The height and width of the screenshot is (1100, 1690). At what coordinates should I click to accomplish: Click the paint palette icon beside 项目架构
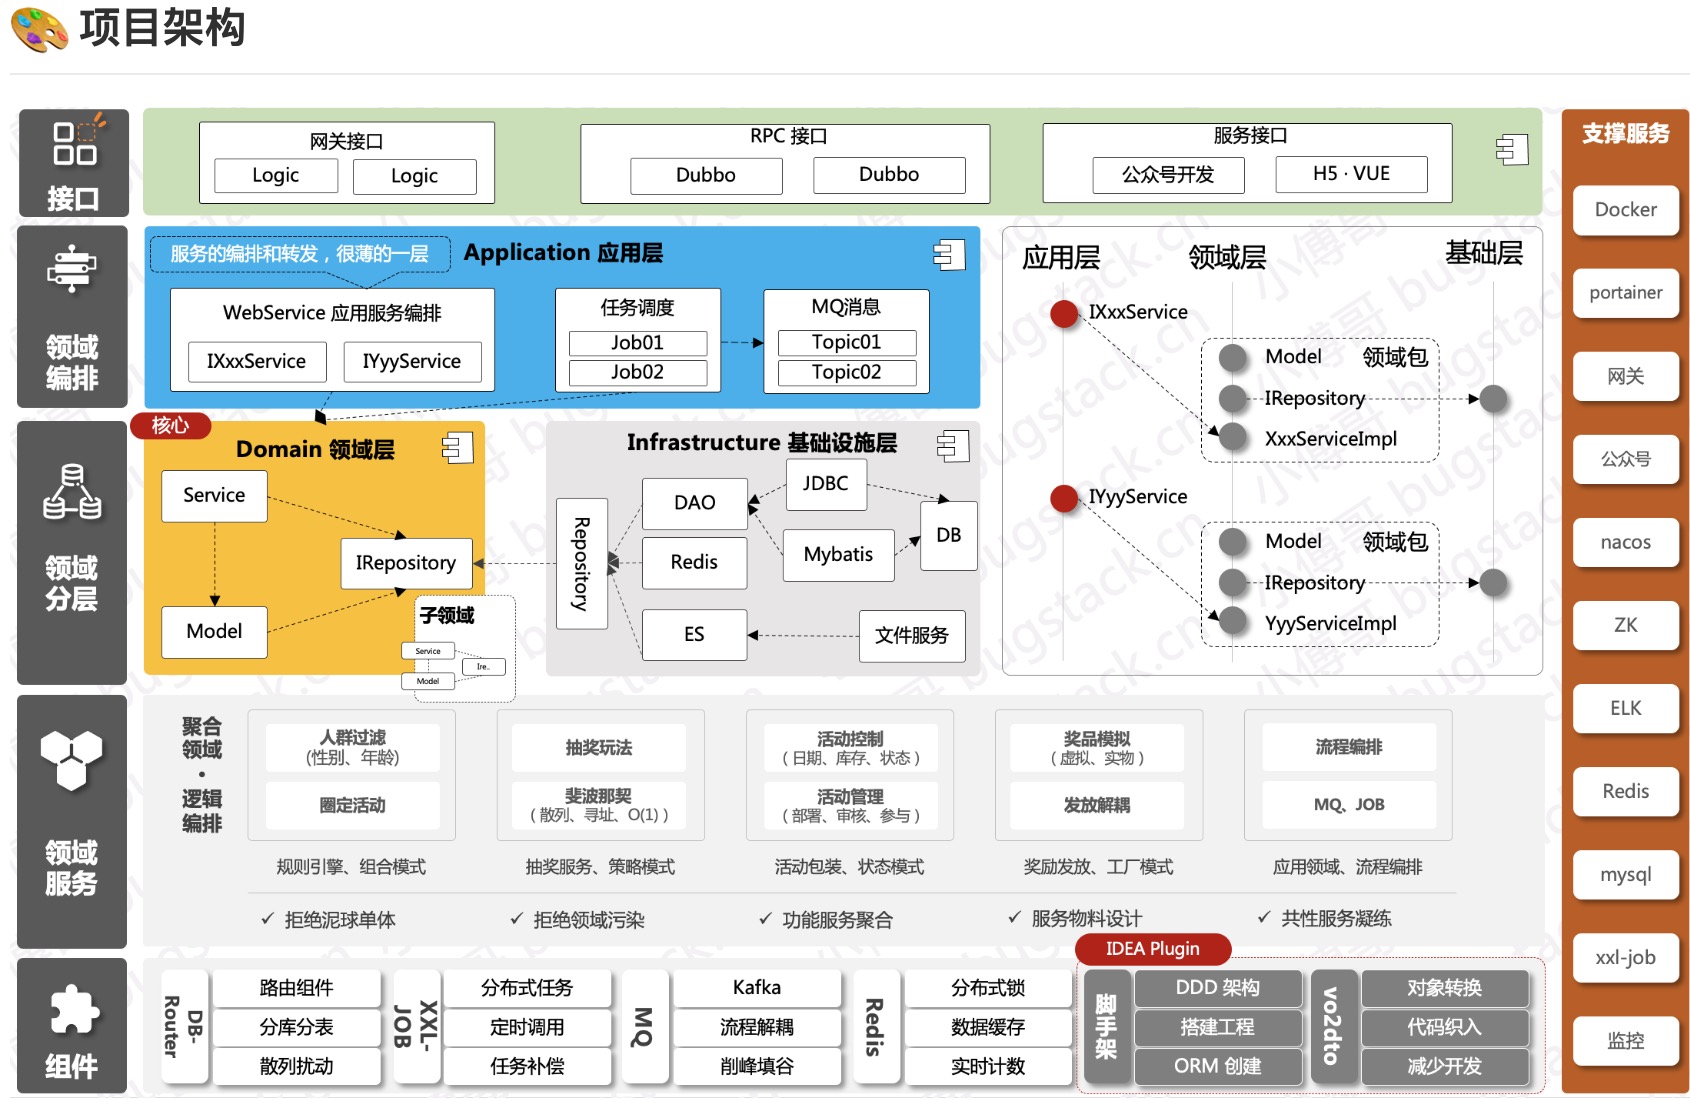coord(40,29)
